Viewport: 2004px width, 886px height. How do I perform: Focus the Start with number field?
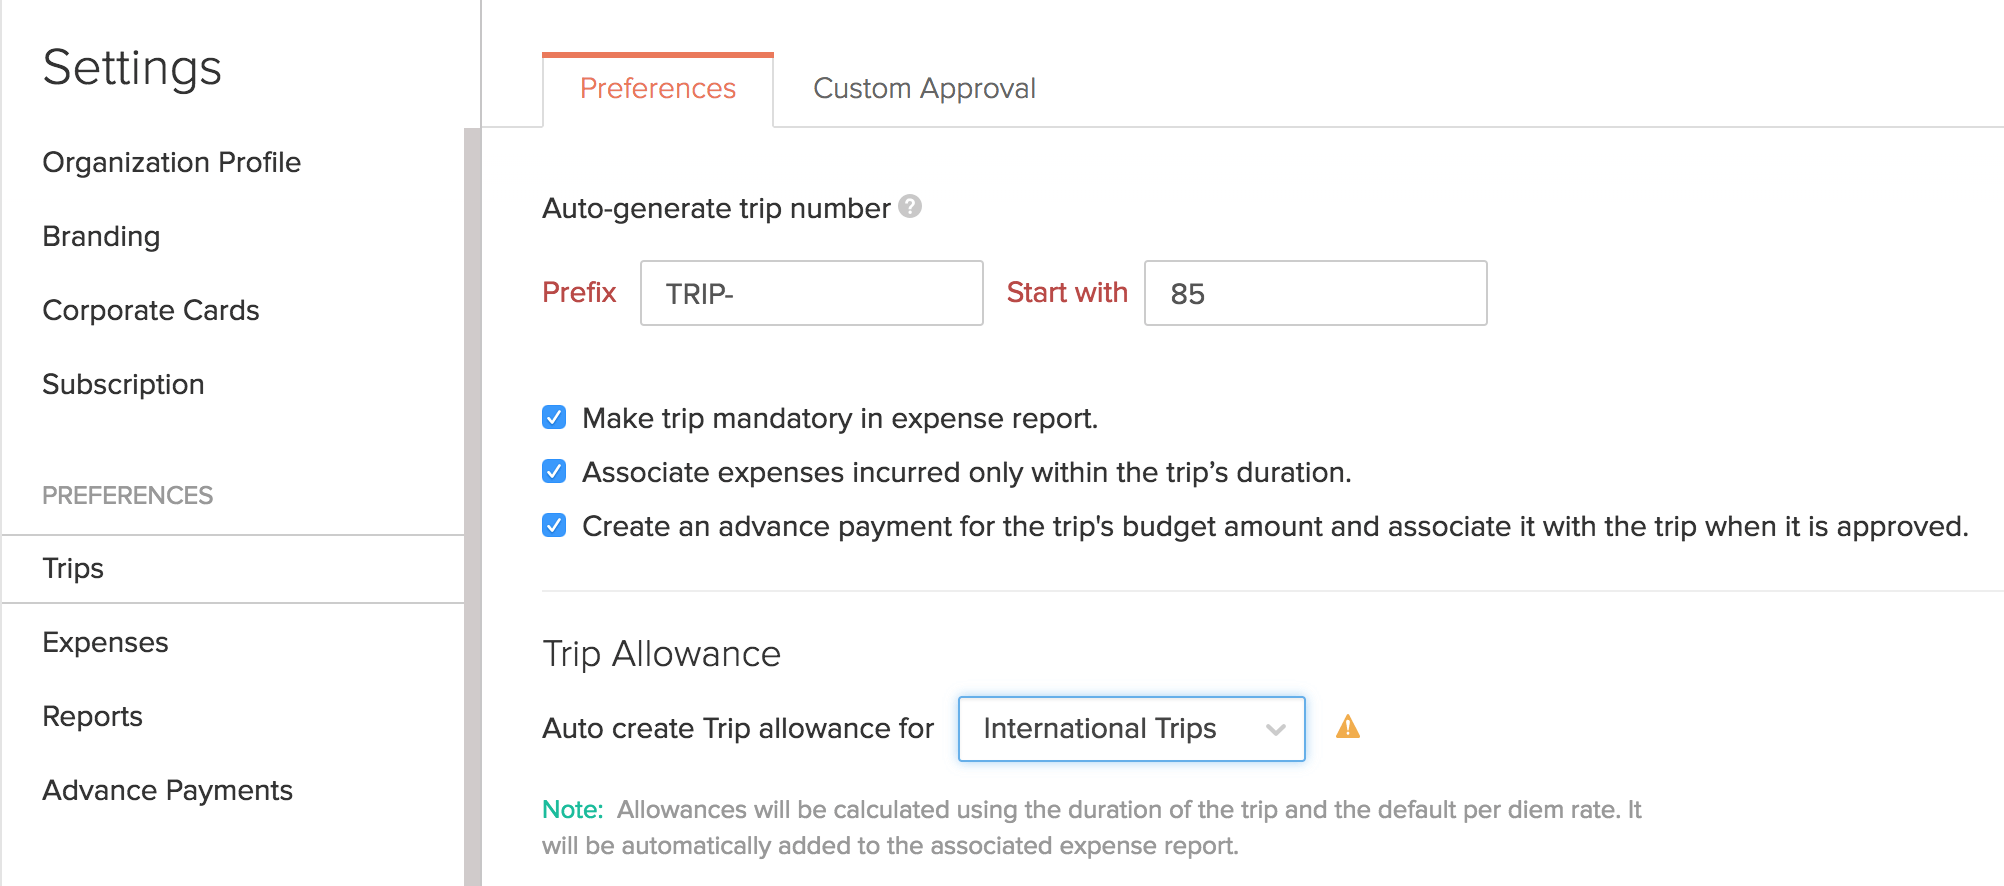coord(1315,293)
